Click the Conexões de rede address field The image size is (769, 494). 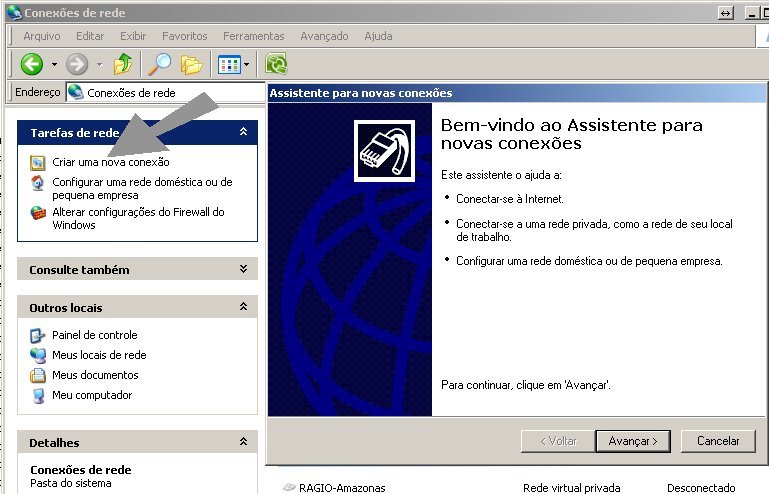(166, 92)
